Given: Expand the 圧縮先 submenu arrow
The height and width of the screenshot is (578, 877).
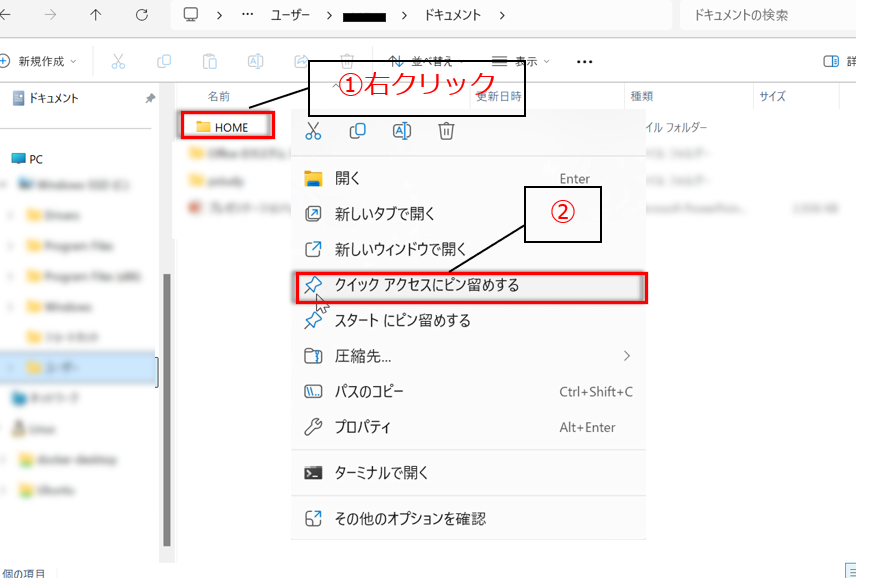Looking at the screenshot, I should 626,356.
